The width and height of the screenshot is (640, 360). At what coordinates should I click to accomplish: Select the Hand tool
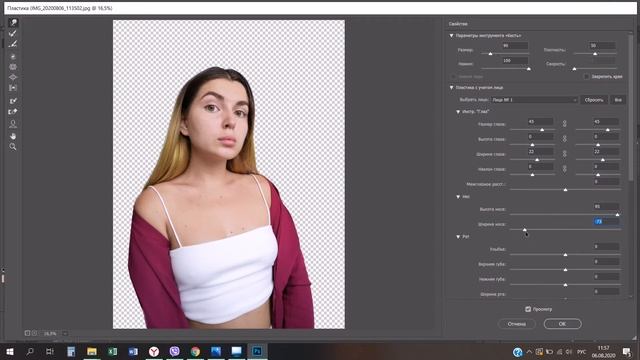[13, 136]
